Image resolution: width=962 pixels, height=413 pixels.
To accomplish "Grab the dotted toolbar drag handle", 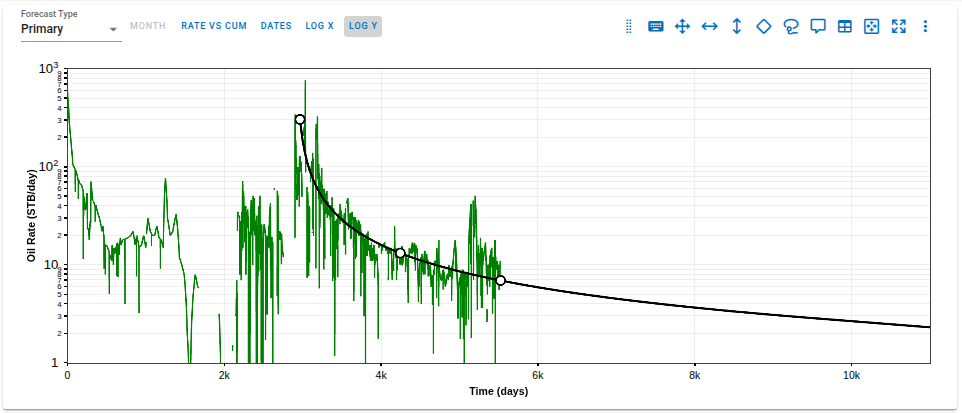I will (629, 27).
